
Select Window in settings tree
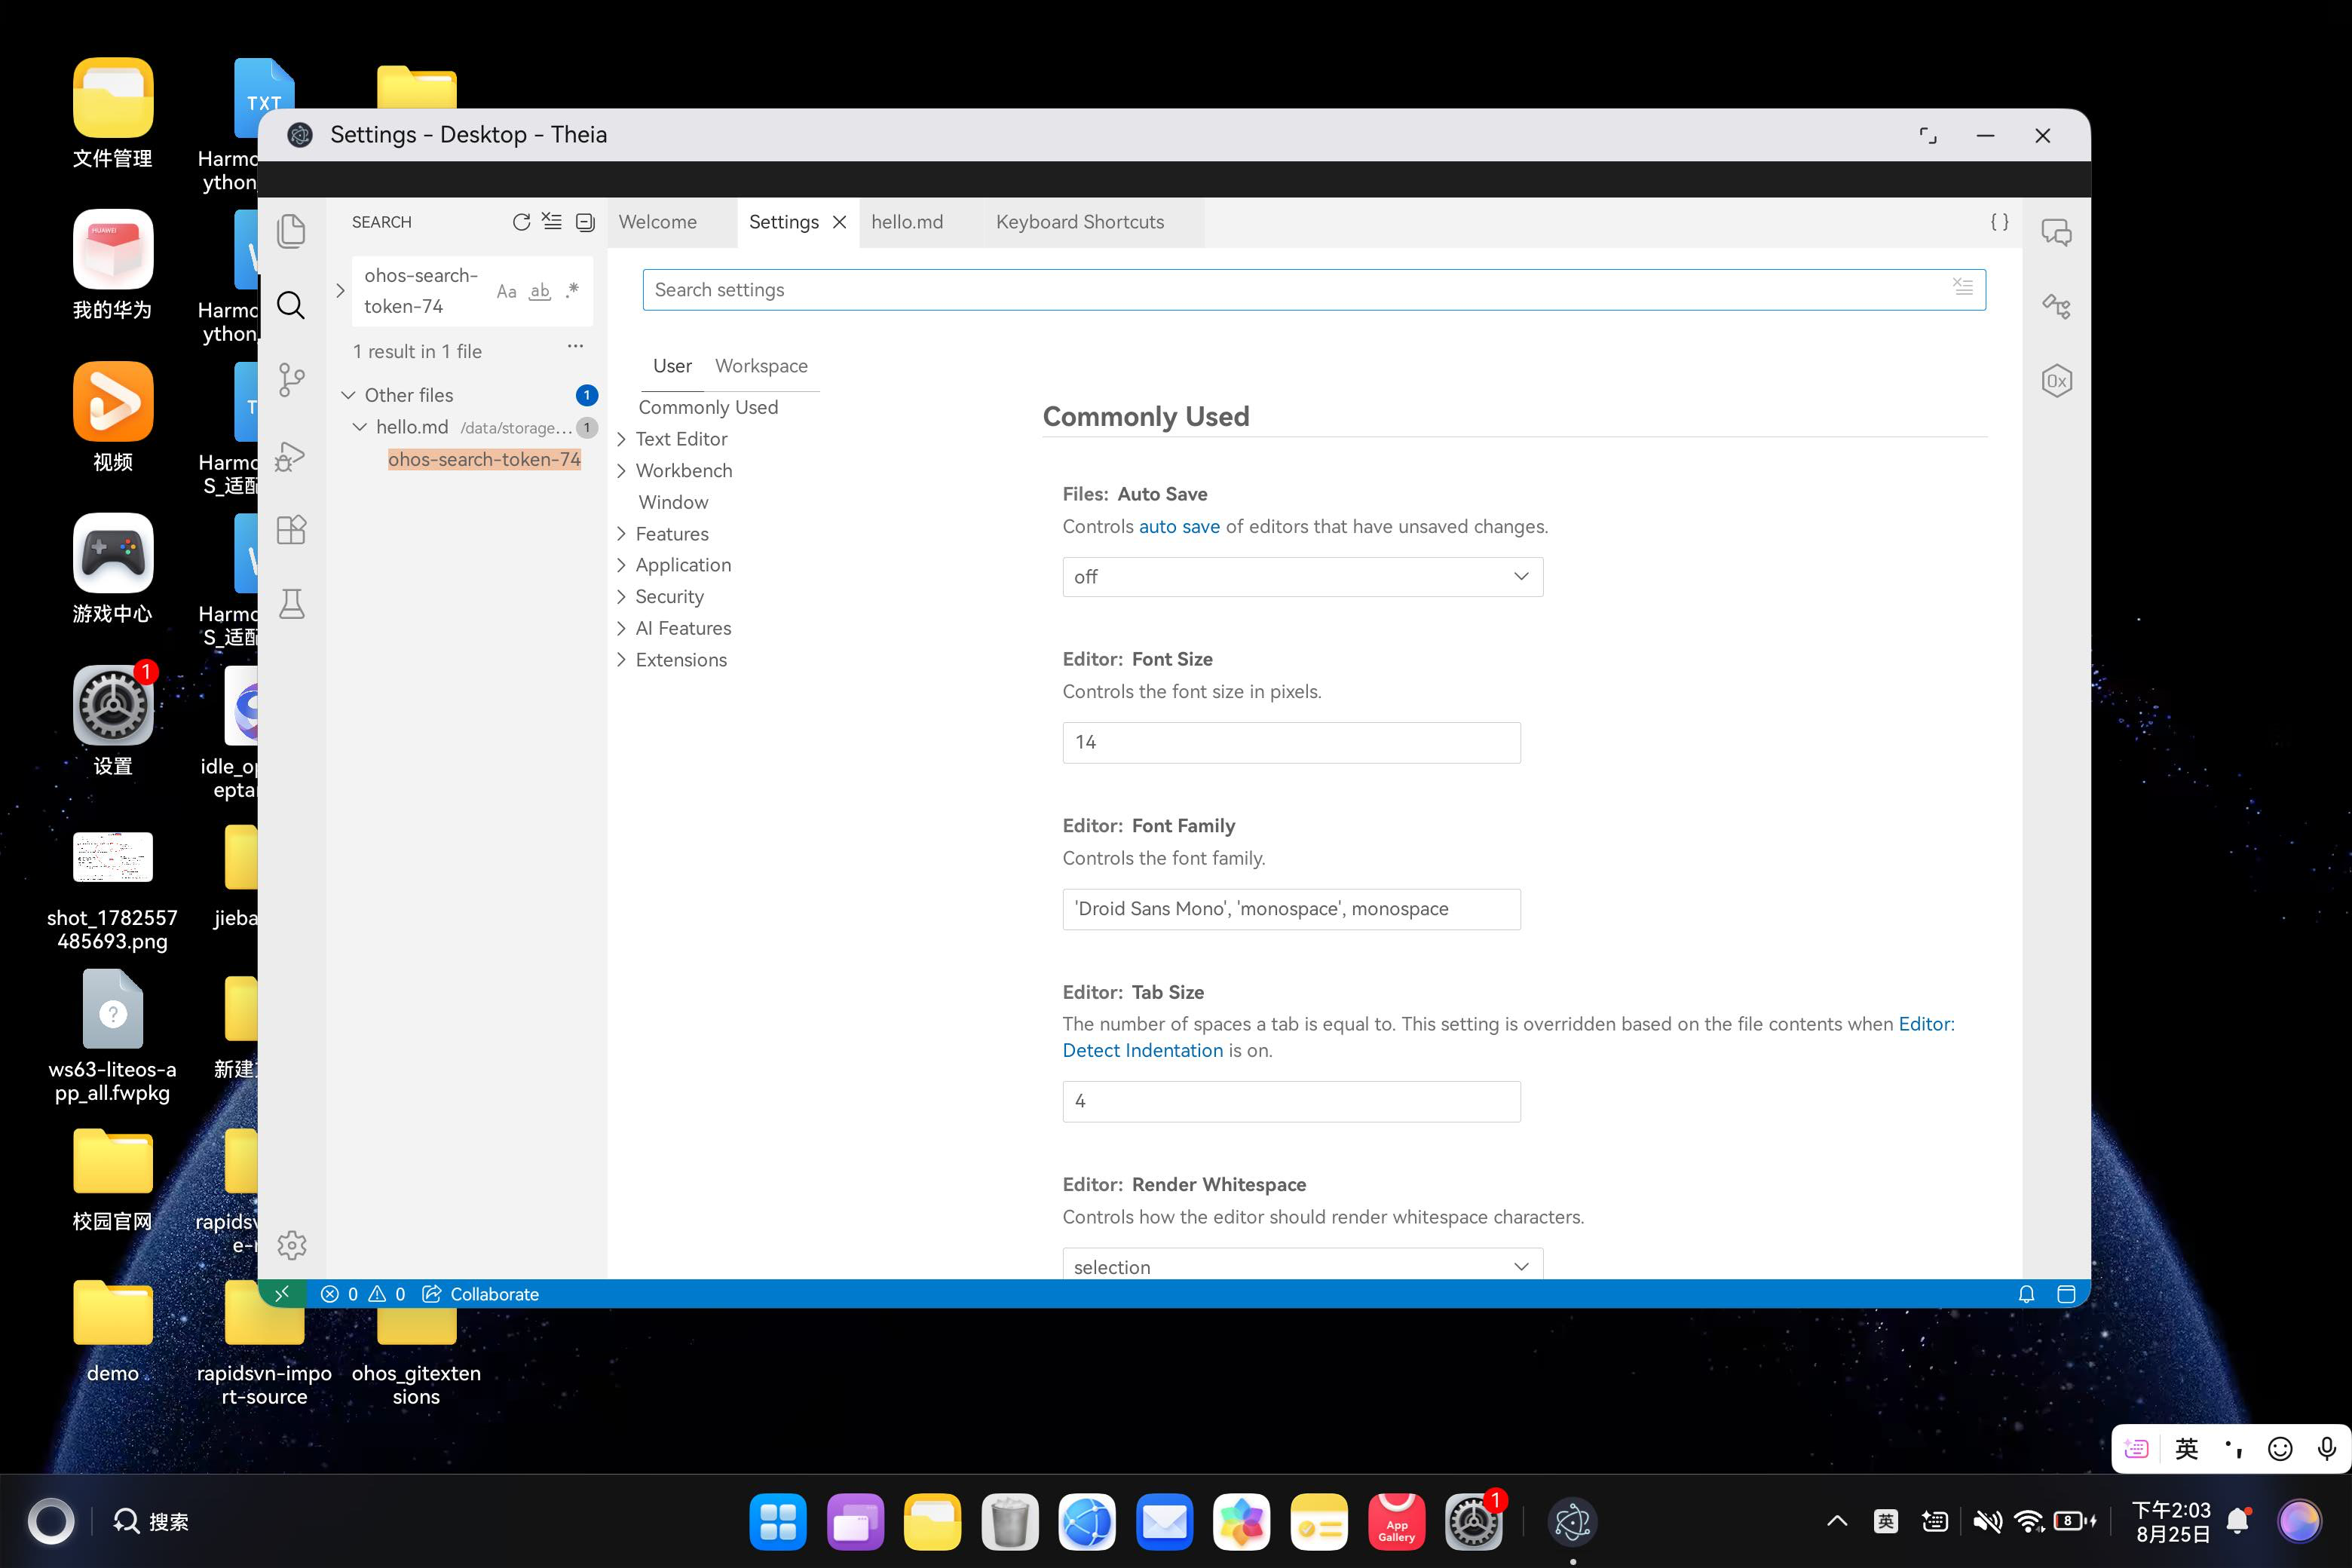click(x=673, y=502)
